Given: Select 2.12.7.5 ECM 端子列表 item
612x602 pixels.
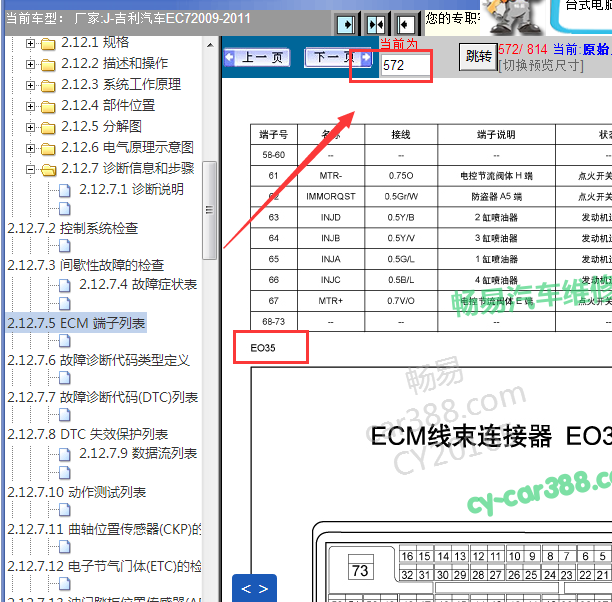Looking at the screenshot, I should click(76, 323).
